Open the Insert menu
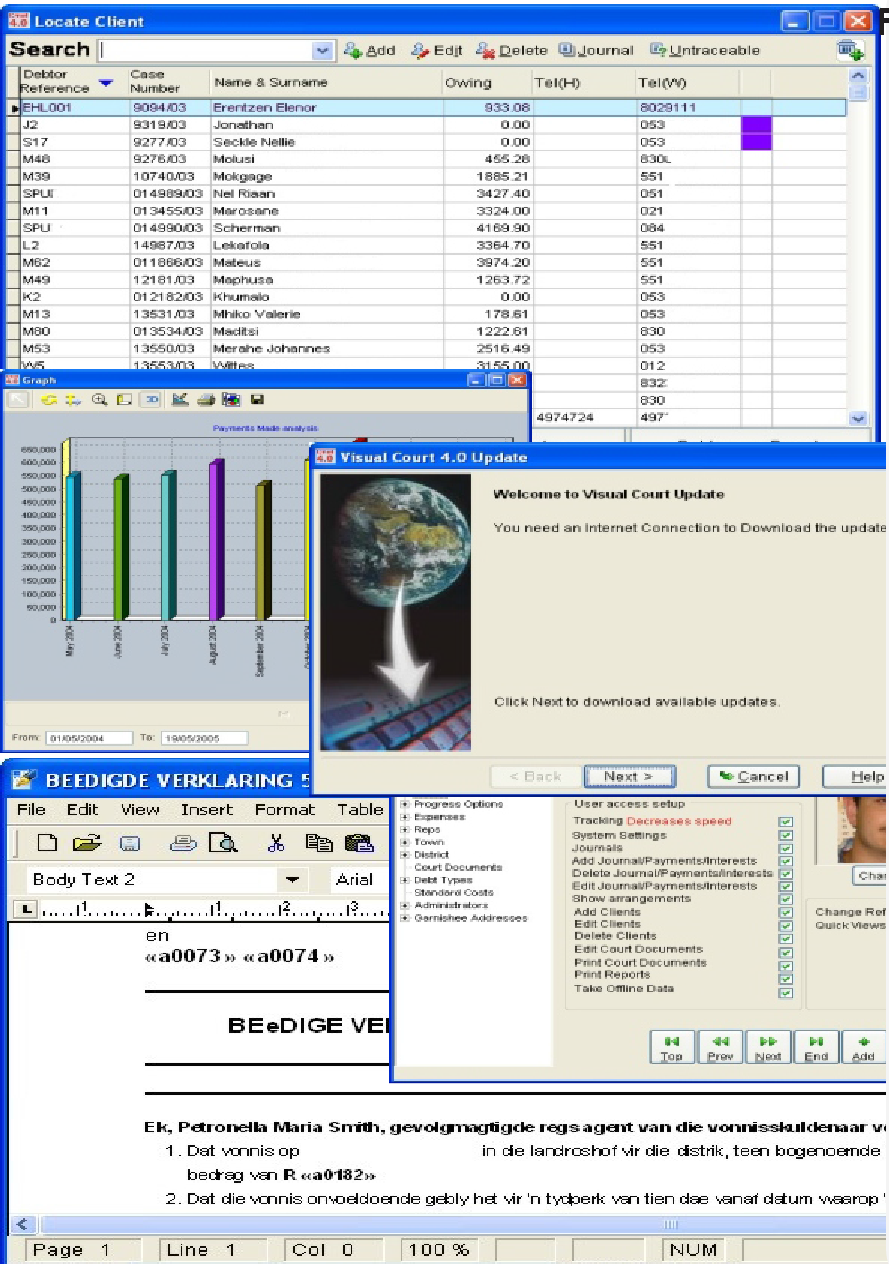Image resolution: width=889 pixels, height=1264 pixels. (x=207, y=810)
